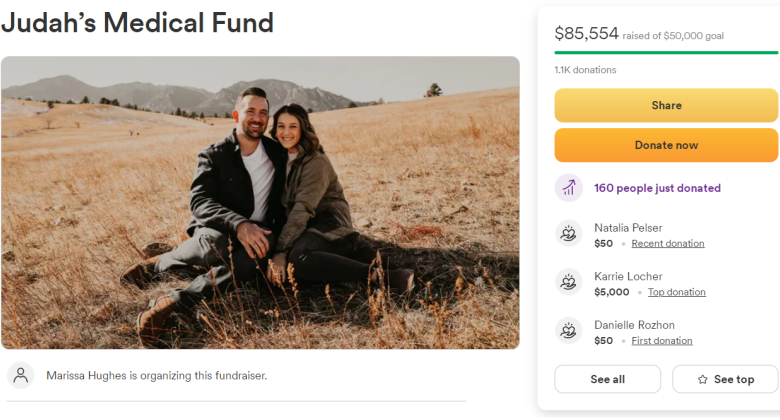Viewport: 780px width, 420px height.
Task: Share this fundraiser
Action: pos(666,105)
